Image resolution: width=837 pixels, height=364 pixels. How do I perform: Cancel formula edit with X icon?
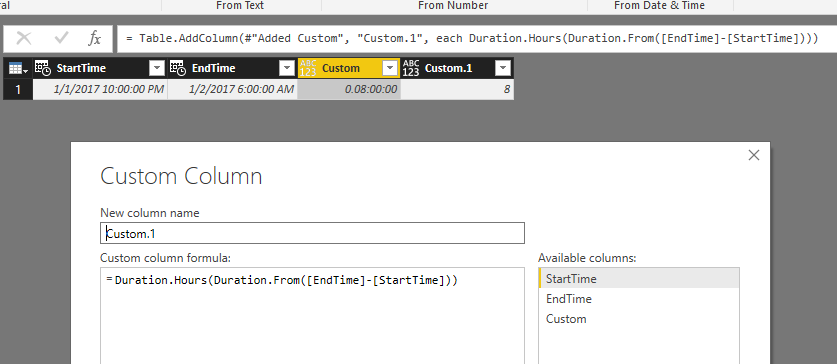(25, 38)
